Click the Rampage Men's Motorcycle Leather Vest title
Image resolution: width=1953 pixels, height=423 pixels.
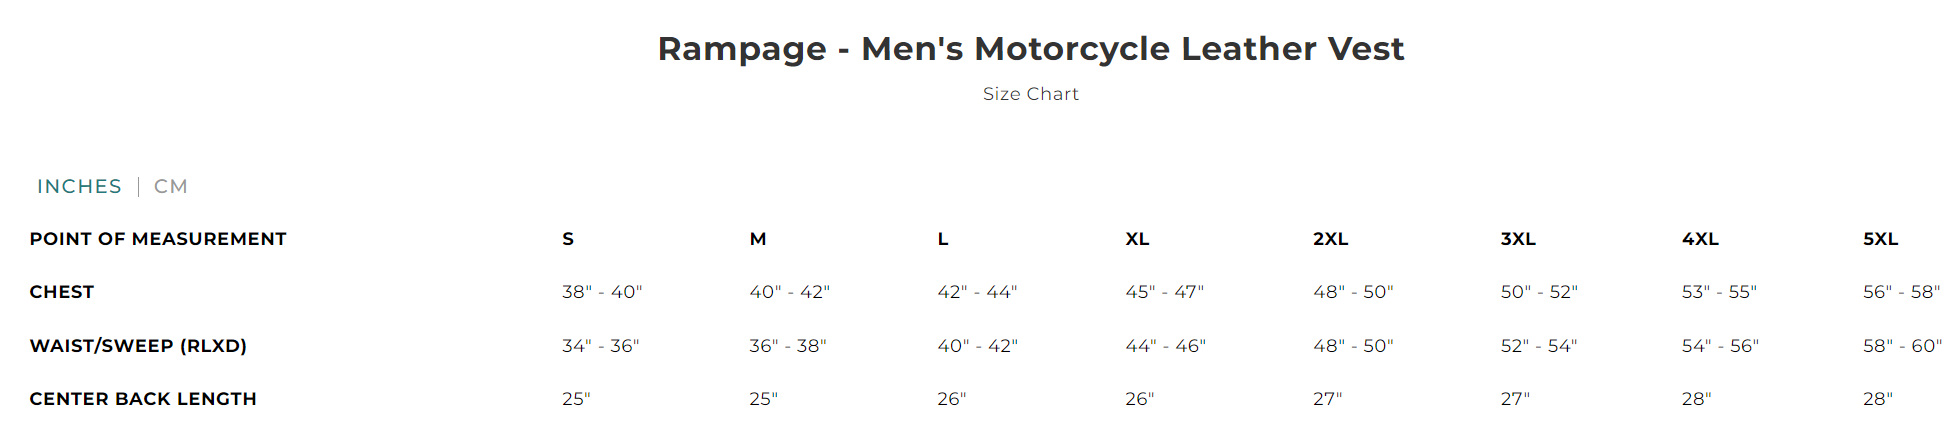click(1030, 49)
